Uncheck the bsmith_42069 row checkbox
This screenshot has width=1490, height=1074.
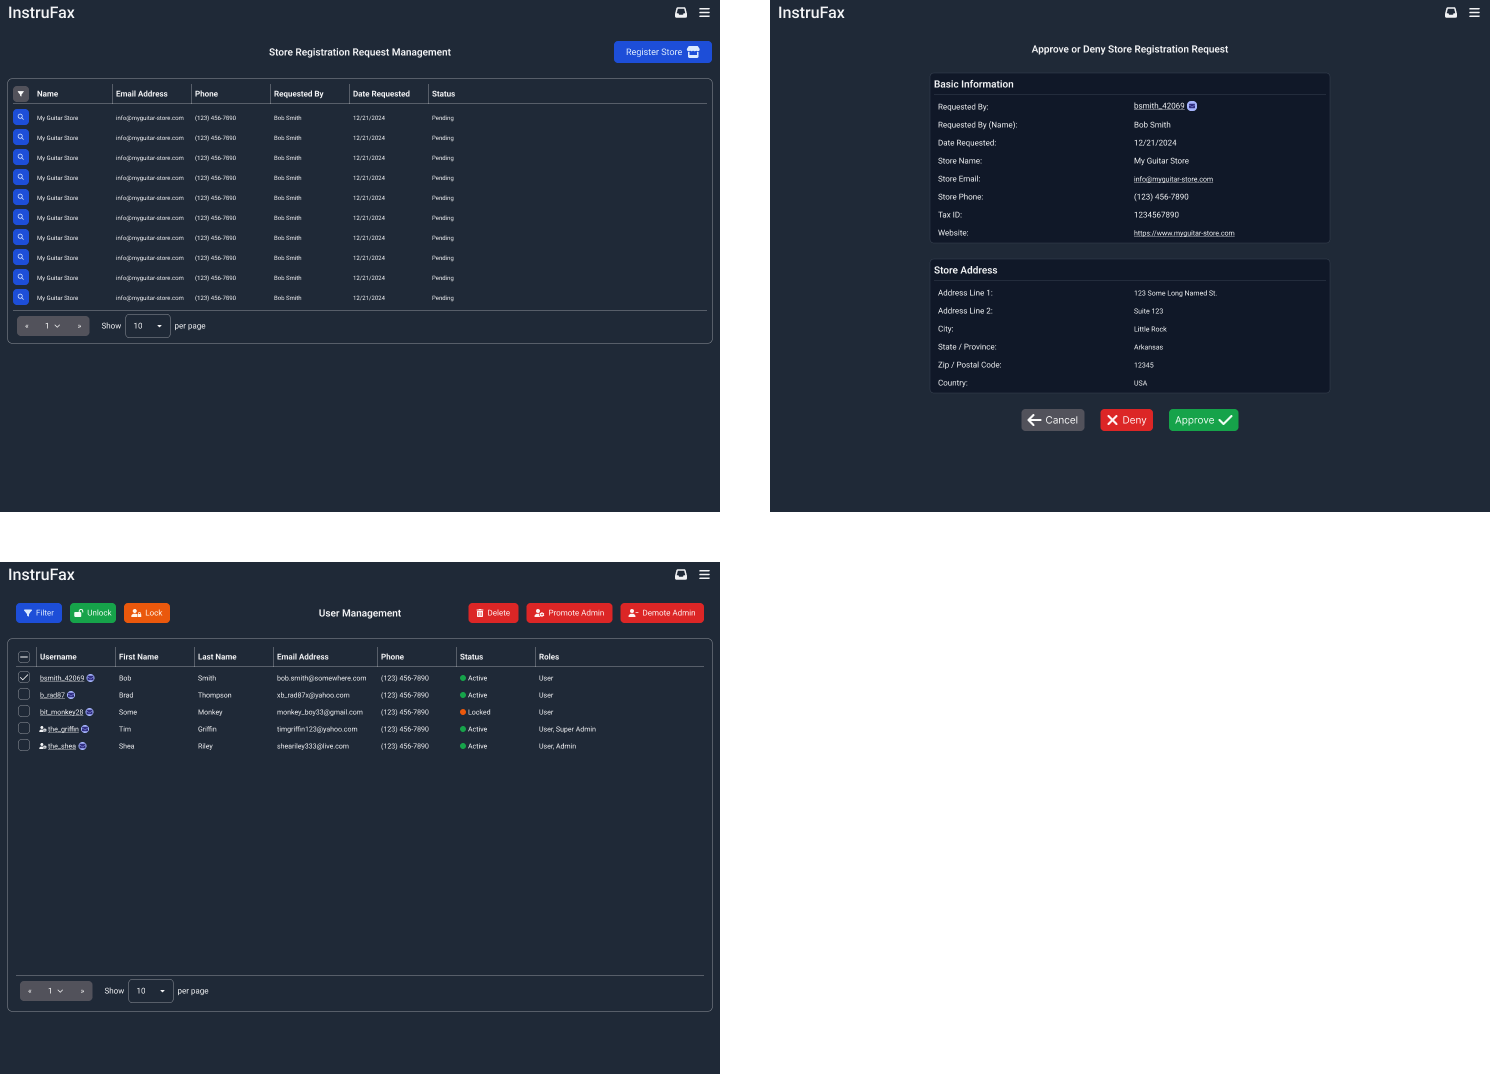(x=23, y=677)
